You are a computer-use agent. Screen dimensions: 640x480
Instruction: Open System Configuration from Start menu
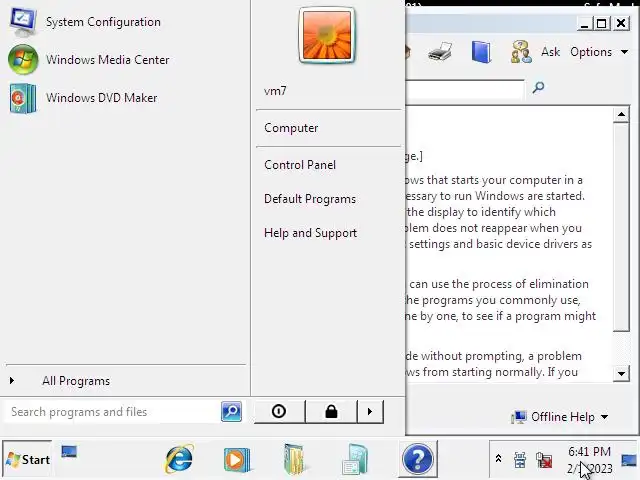(x=85, y=22)
